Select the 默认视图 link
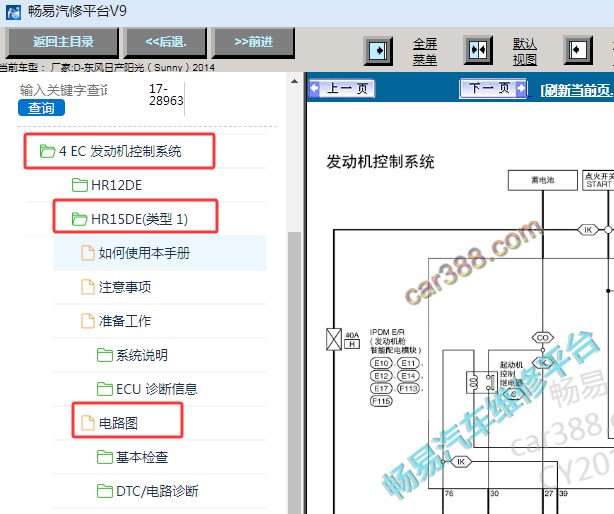This screenshot has width=614, height=514. (525, 52)
